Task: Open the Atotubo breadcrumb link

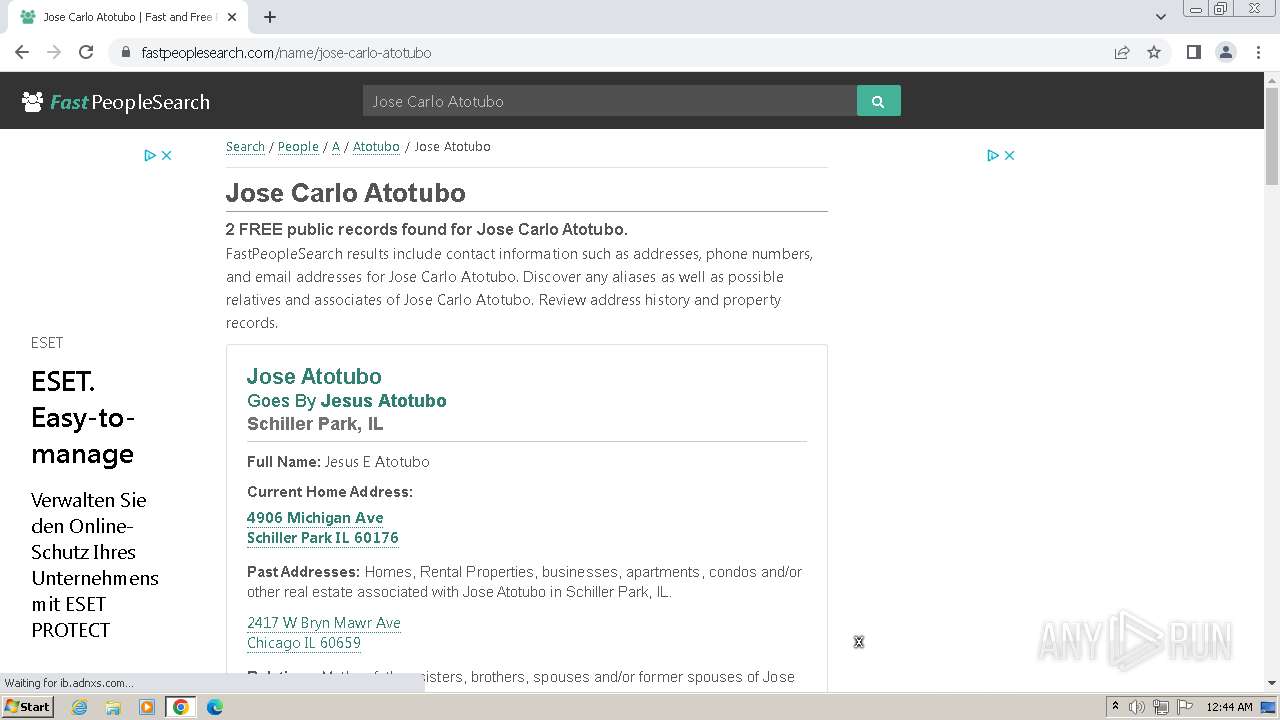Action: [376, 146]
